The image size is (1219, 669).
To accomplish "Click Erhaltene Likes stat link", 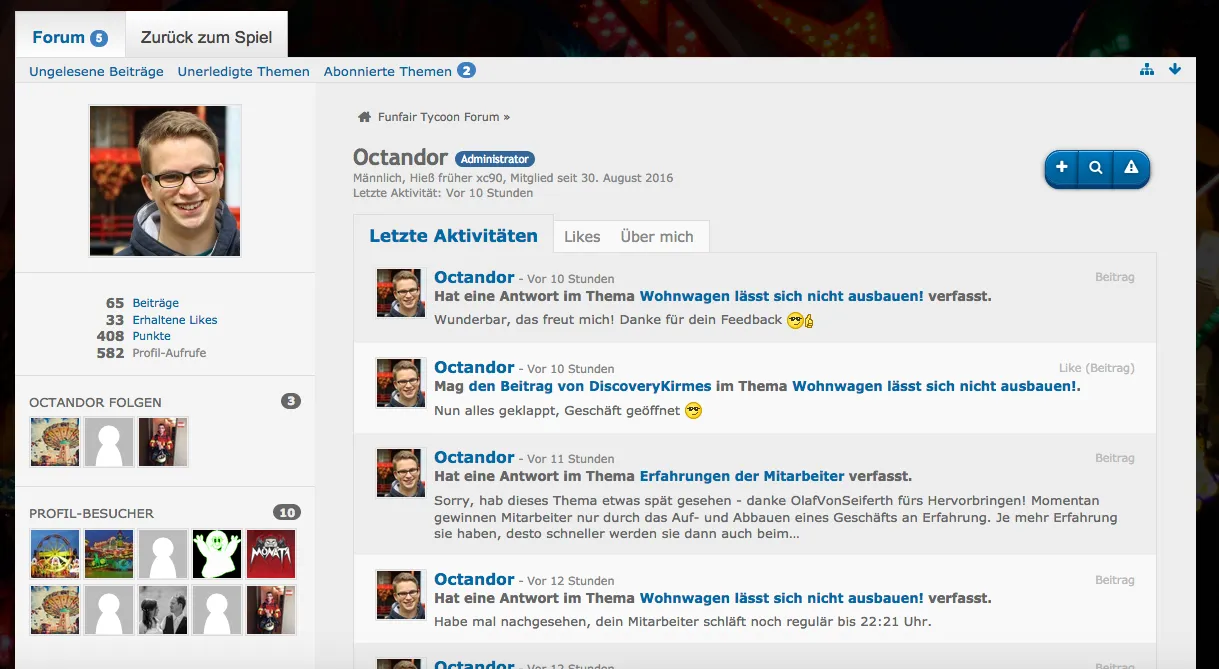I will [175, 320].
